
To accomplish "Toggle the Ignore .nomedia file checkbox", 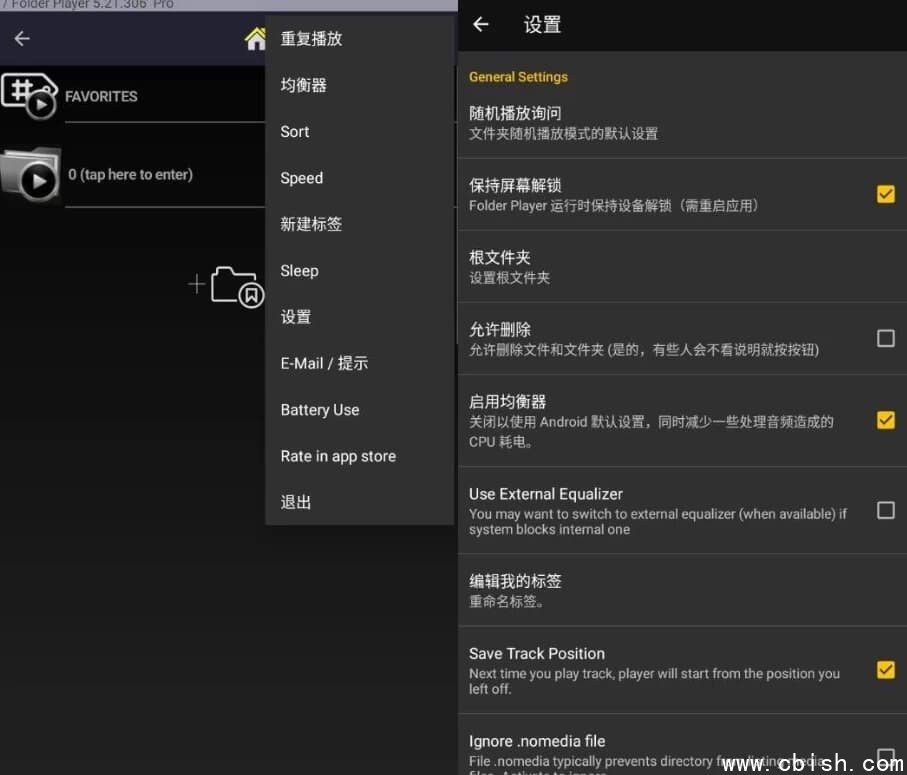I will pos(885,757).
